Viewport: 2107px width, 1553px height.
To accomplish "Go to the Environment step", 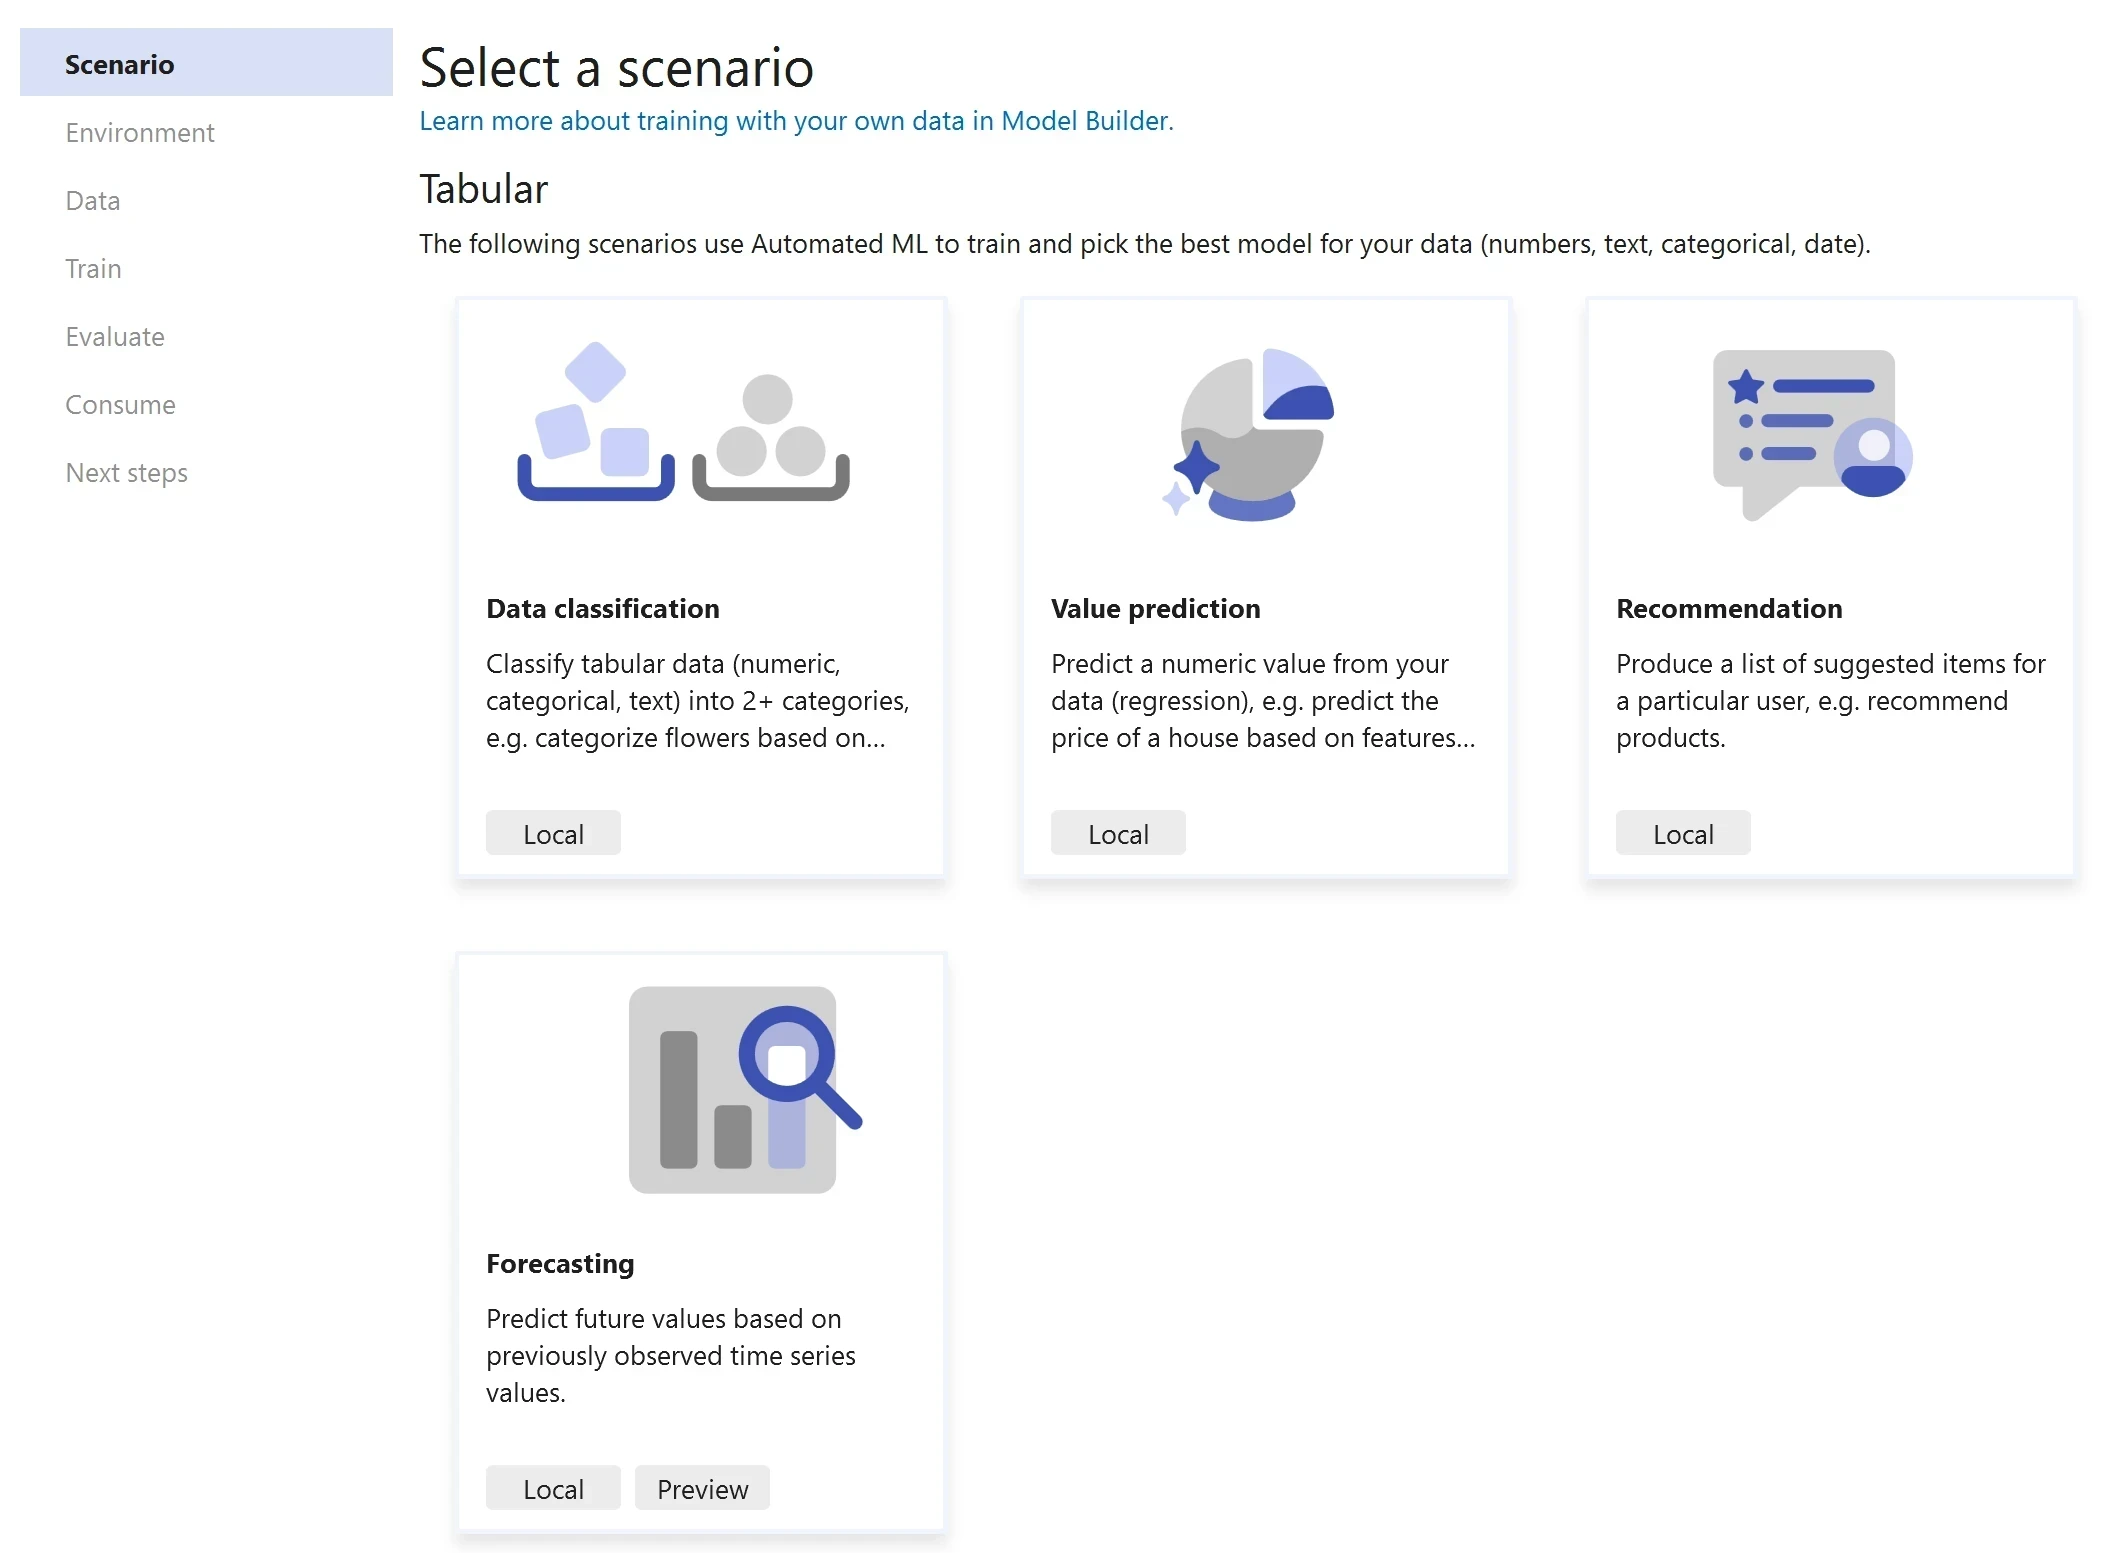I will click(139, 132).
